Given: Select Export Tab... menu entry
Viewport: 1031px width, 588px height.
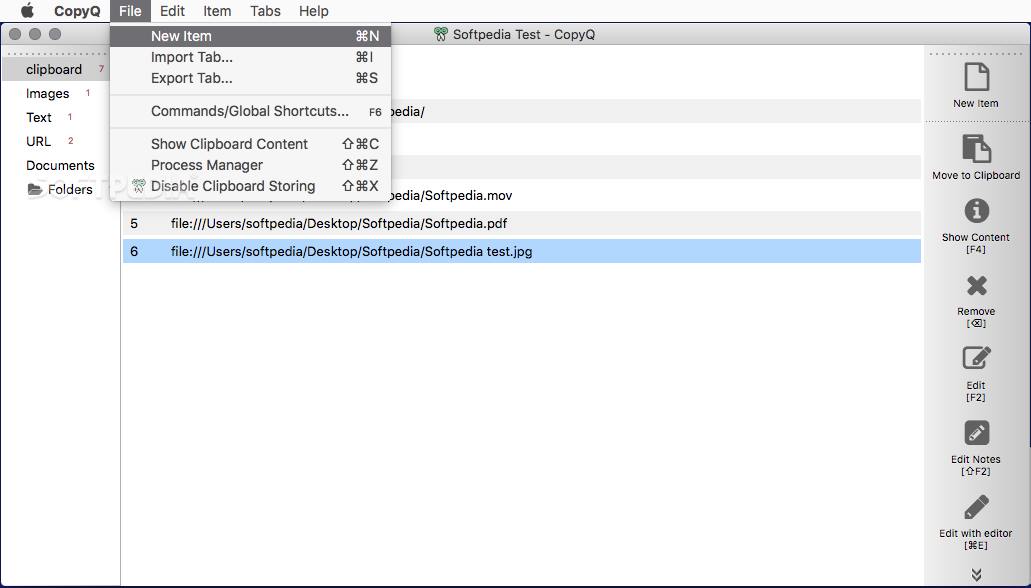Looking at the screenshot, I should tap(251, 78).
